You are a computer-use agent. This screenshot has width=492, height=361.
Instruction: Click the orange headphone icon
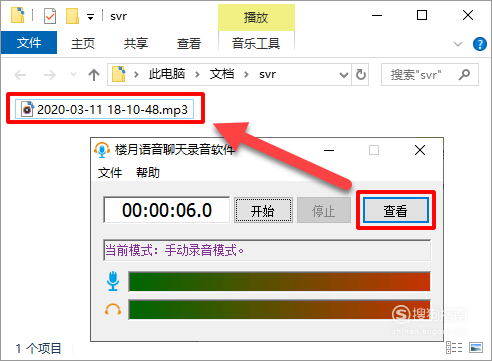coord(113,309)
